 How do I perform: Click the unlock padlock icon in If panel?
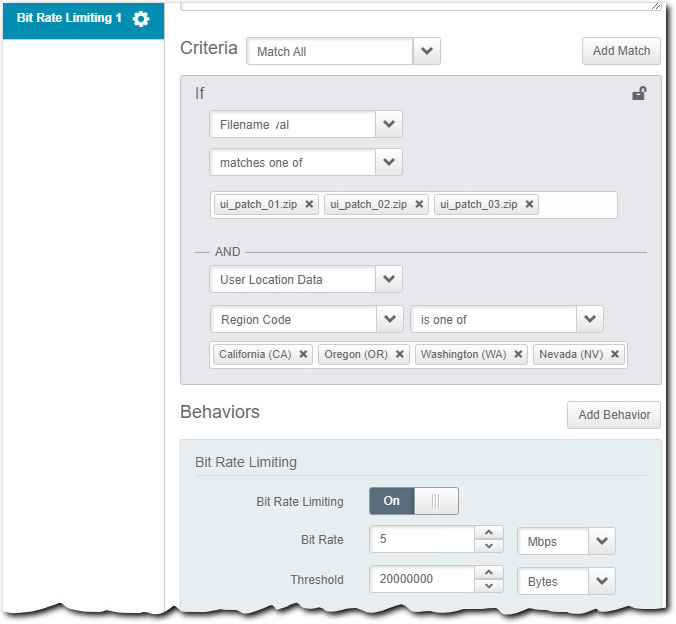point(639,94)
